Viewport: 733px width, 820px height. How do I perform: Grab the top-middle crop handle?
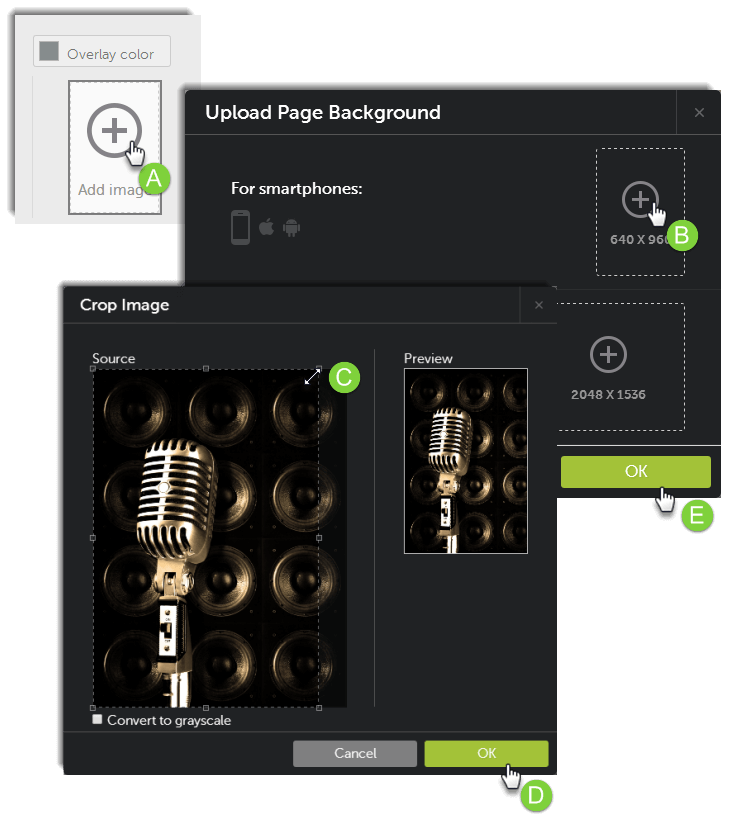coord(206,369)
